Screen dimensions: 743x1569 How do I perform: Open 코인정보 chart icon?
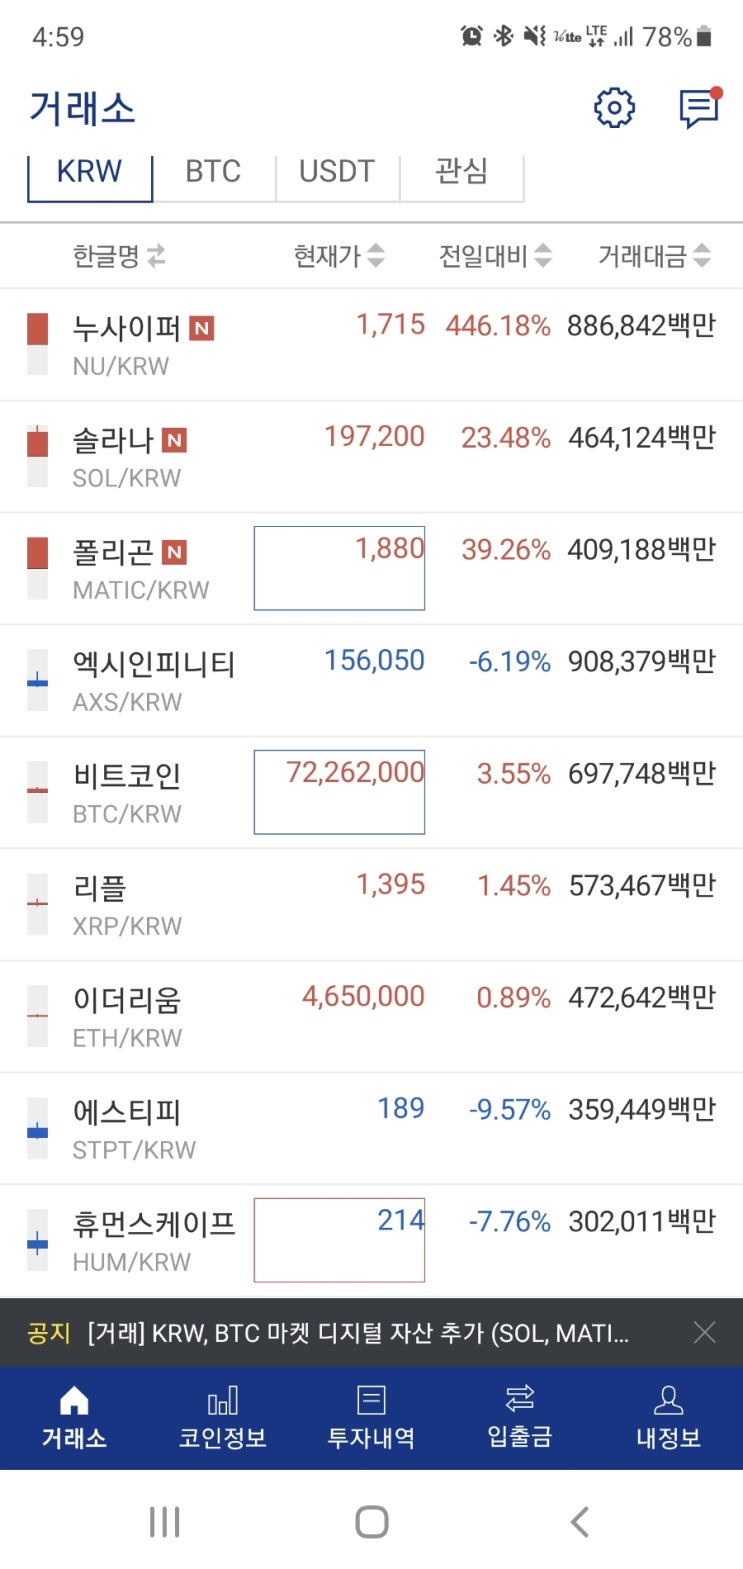click(x=223, y=1401)
